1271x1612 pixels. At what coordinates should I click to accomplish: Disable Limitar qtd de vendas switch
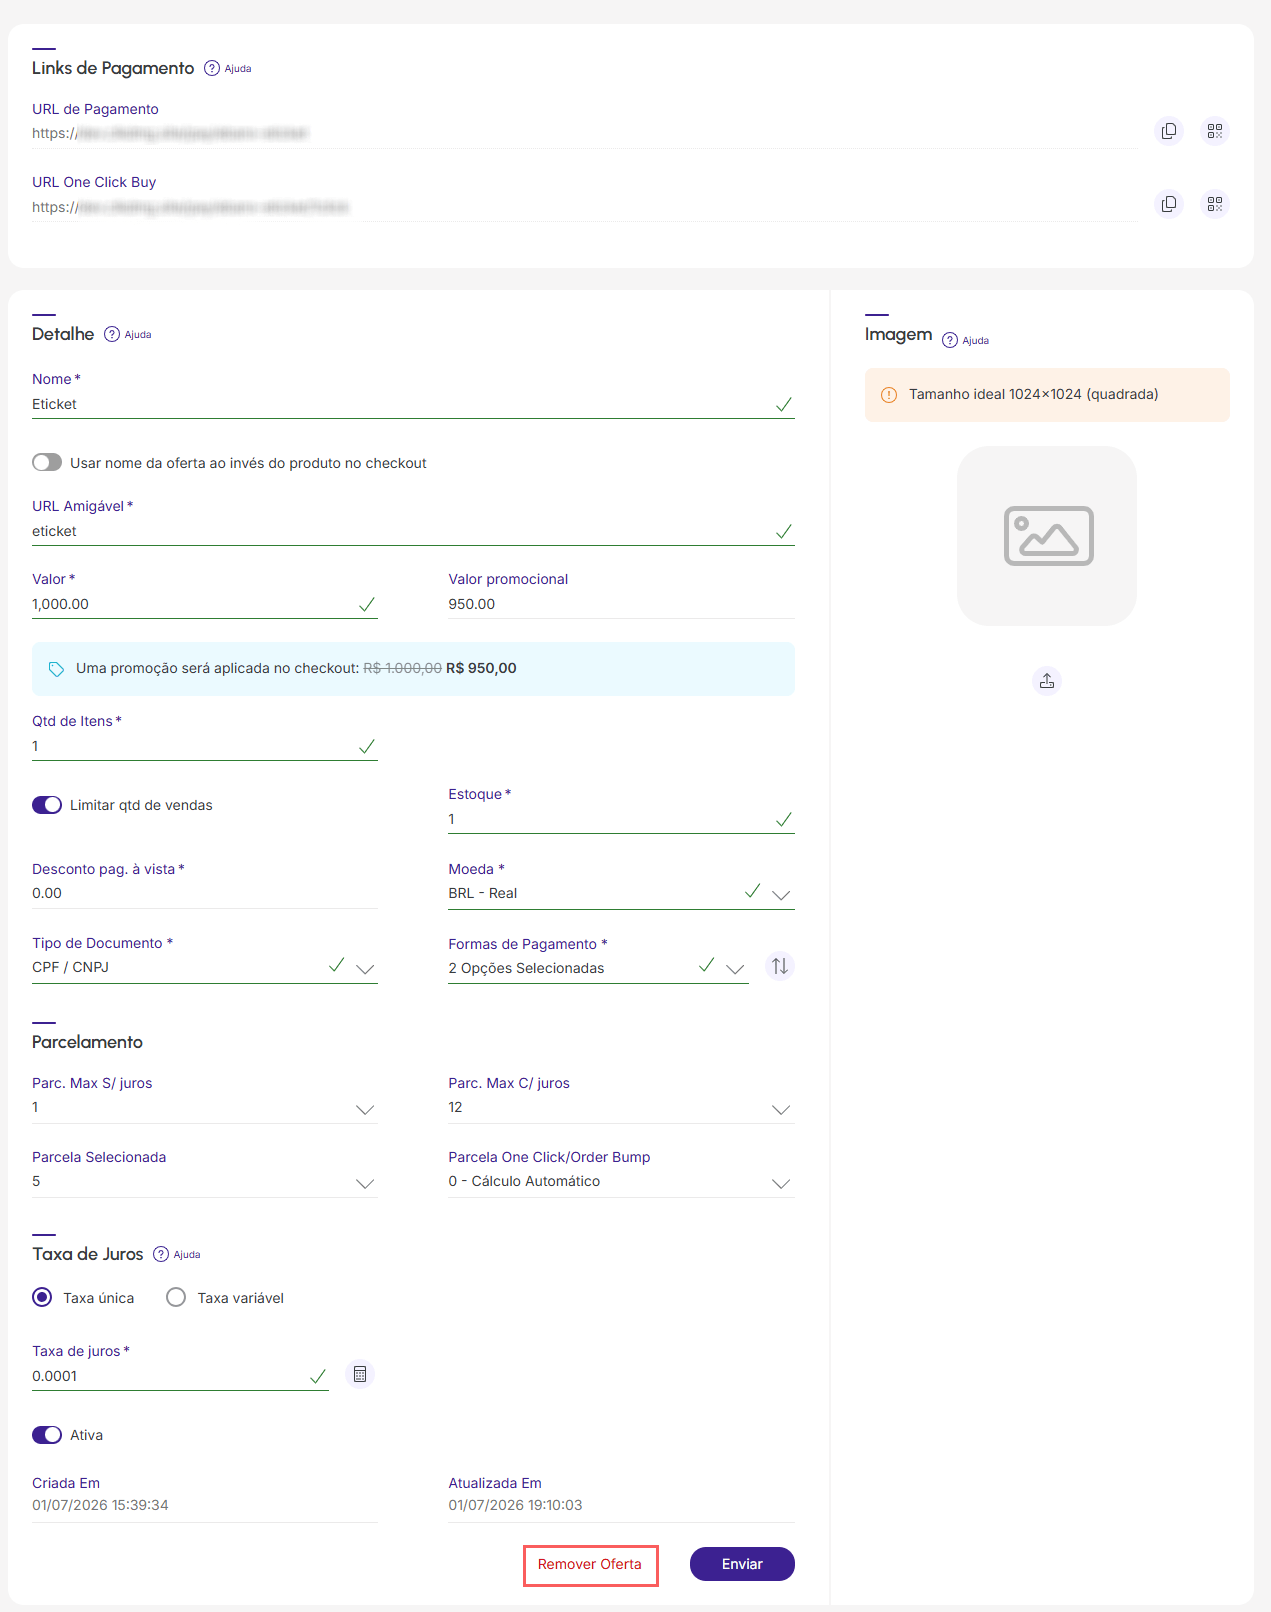47,805
